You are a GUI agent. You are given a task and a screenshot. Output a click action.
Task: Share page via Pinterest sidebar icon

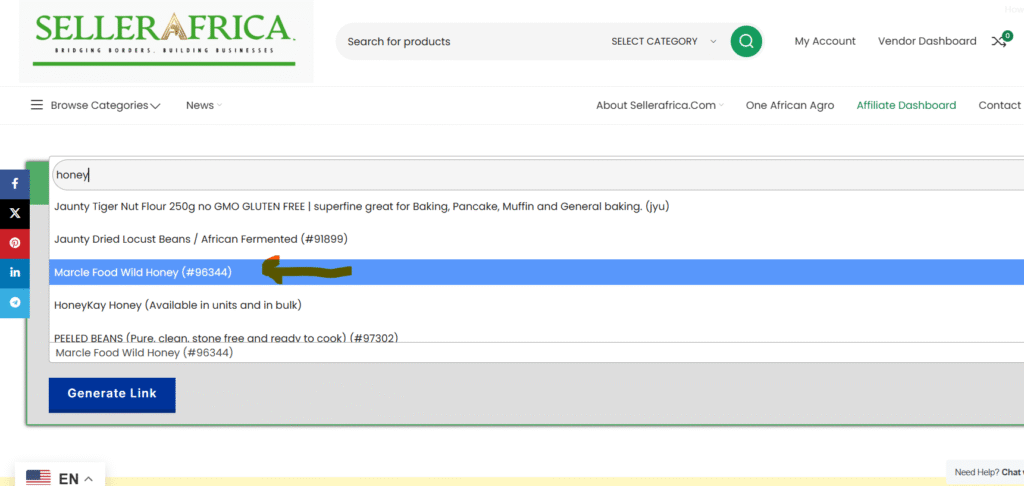(x=15, y=243)
